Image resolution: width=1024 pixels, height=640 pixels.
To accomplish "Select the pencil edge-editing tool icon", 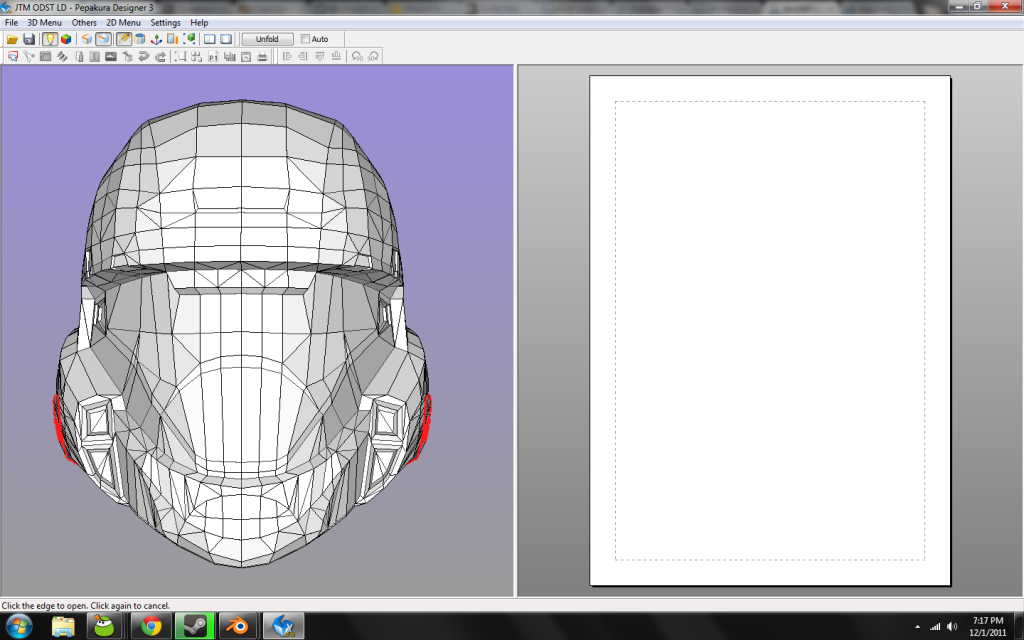I will coord(124,39).
